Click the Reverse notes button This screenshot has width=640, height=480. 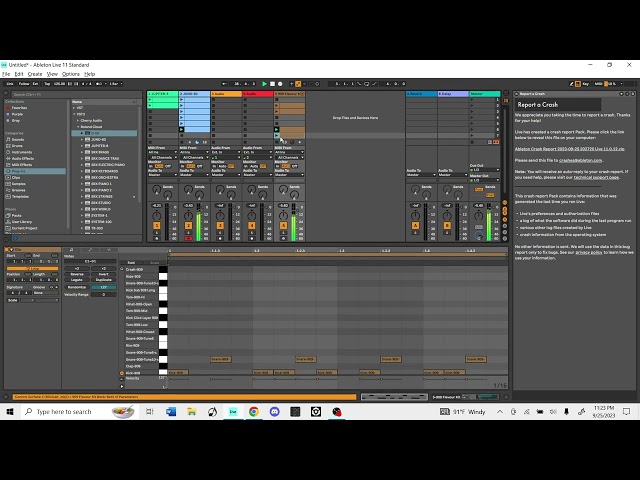click(77, 274)
